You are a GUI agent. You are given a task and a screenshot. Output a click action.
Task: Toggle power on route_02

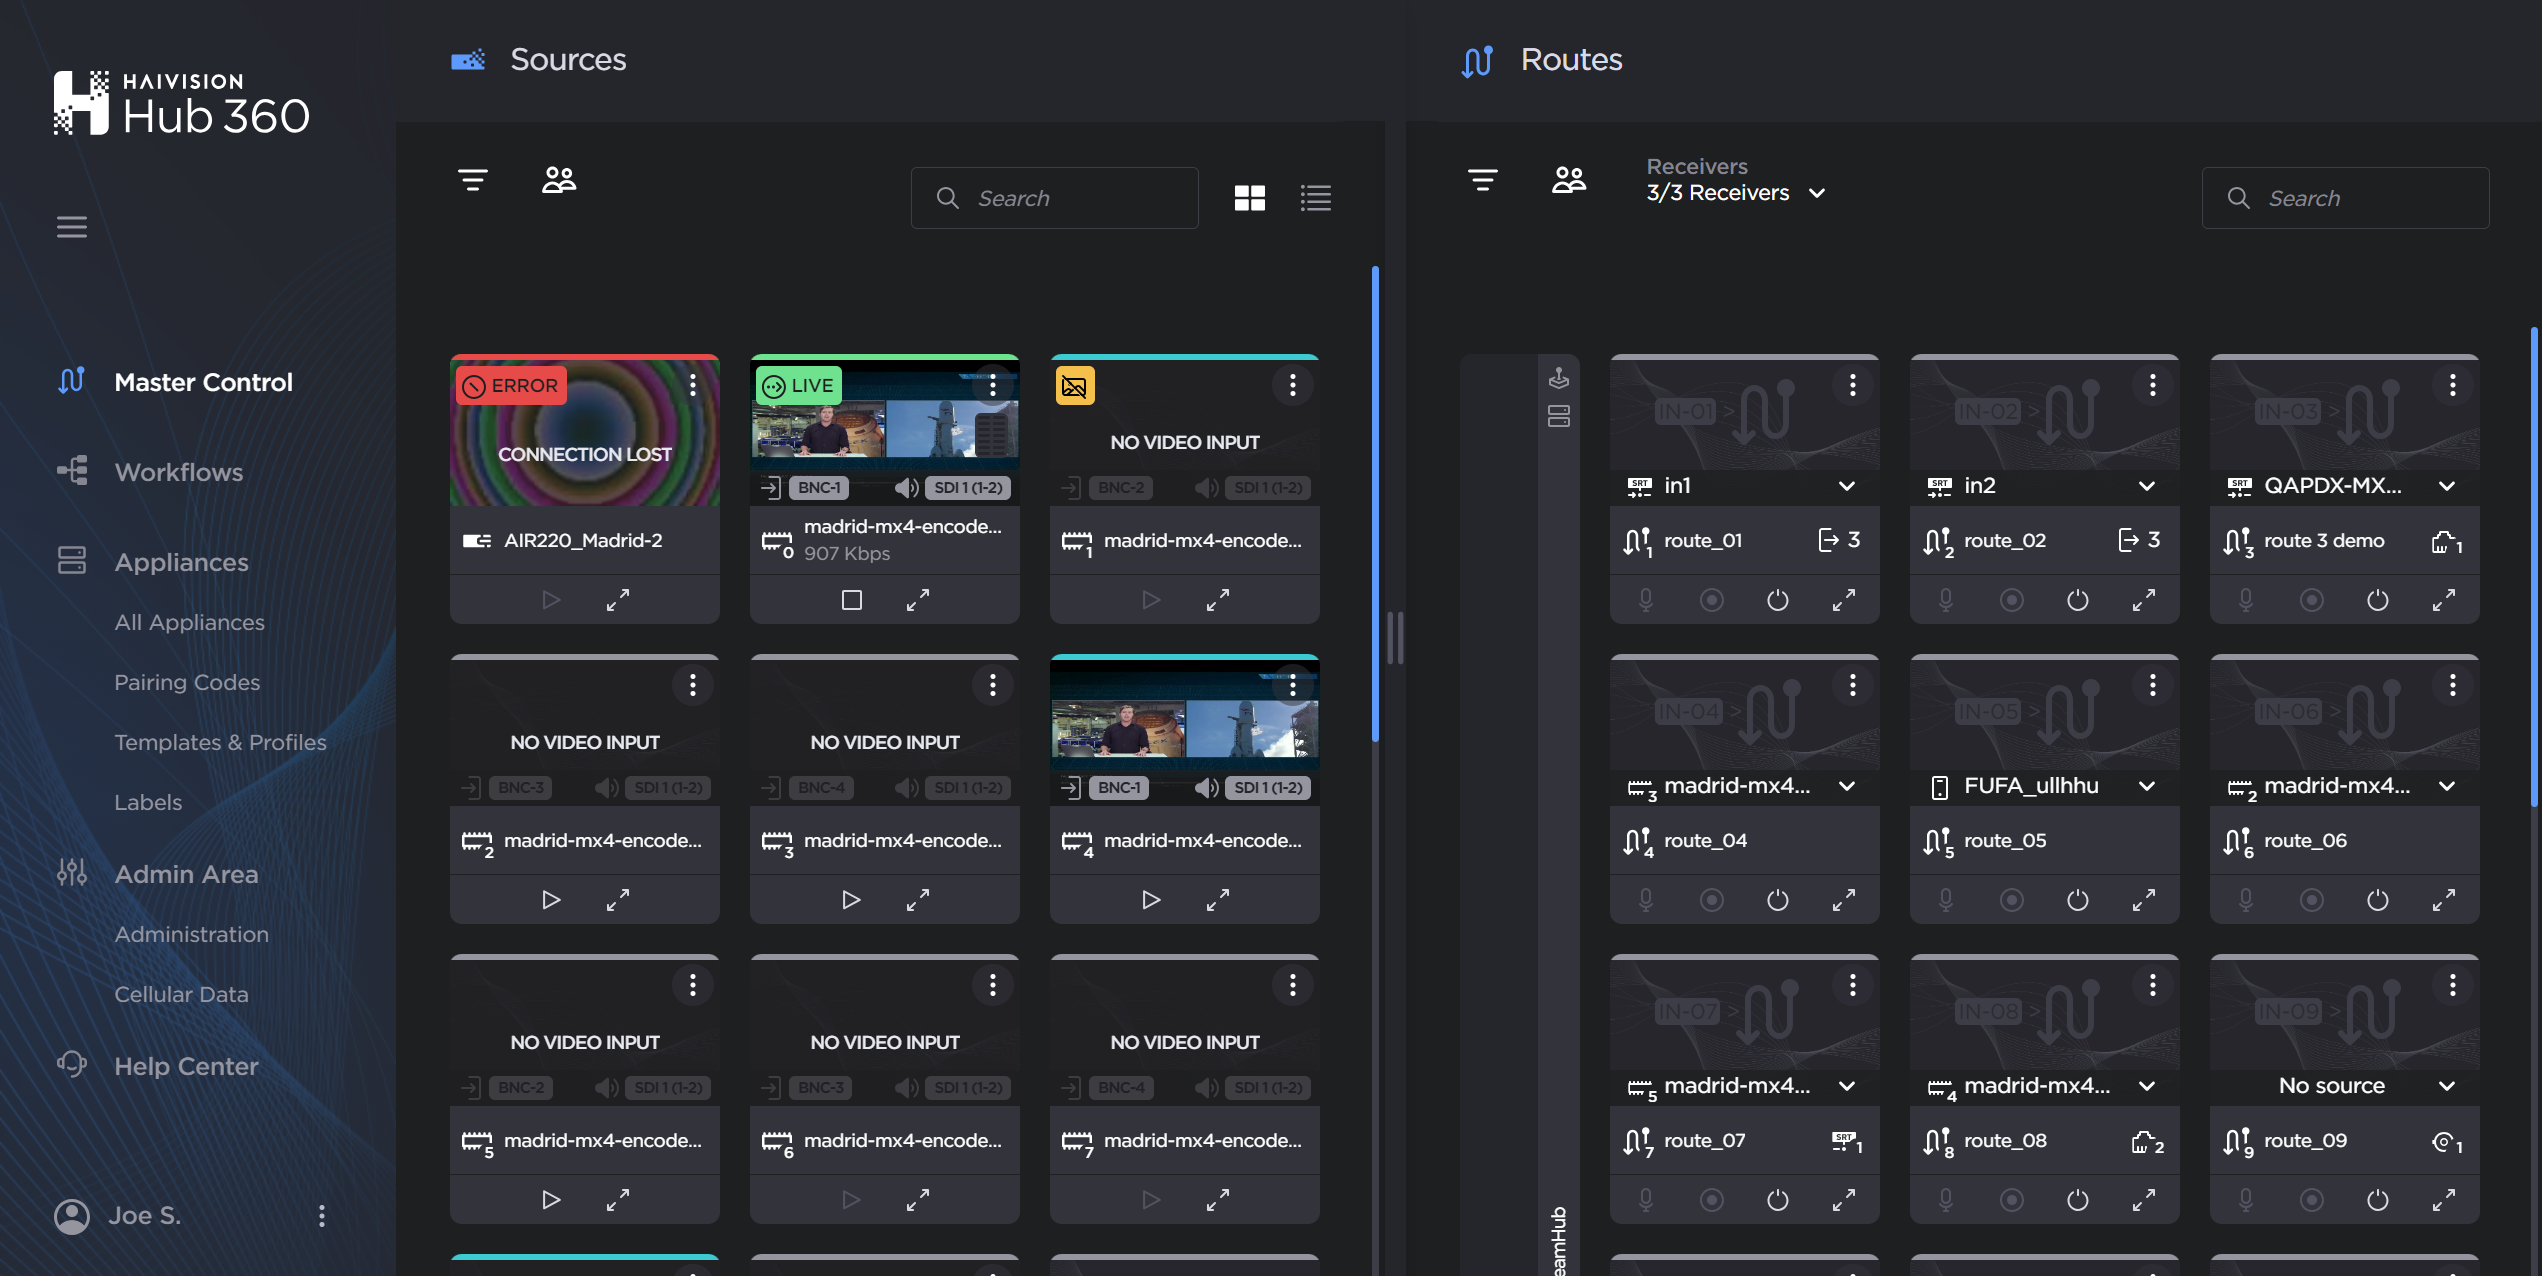2077,599
